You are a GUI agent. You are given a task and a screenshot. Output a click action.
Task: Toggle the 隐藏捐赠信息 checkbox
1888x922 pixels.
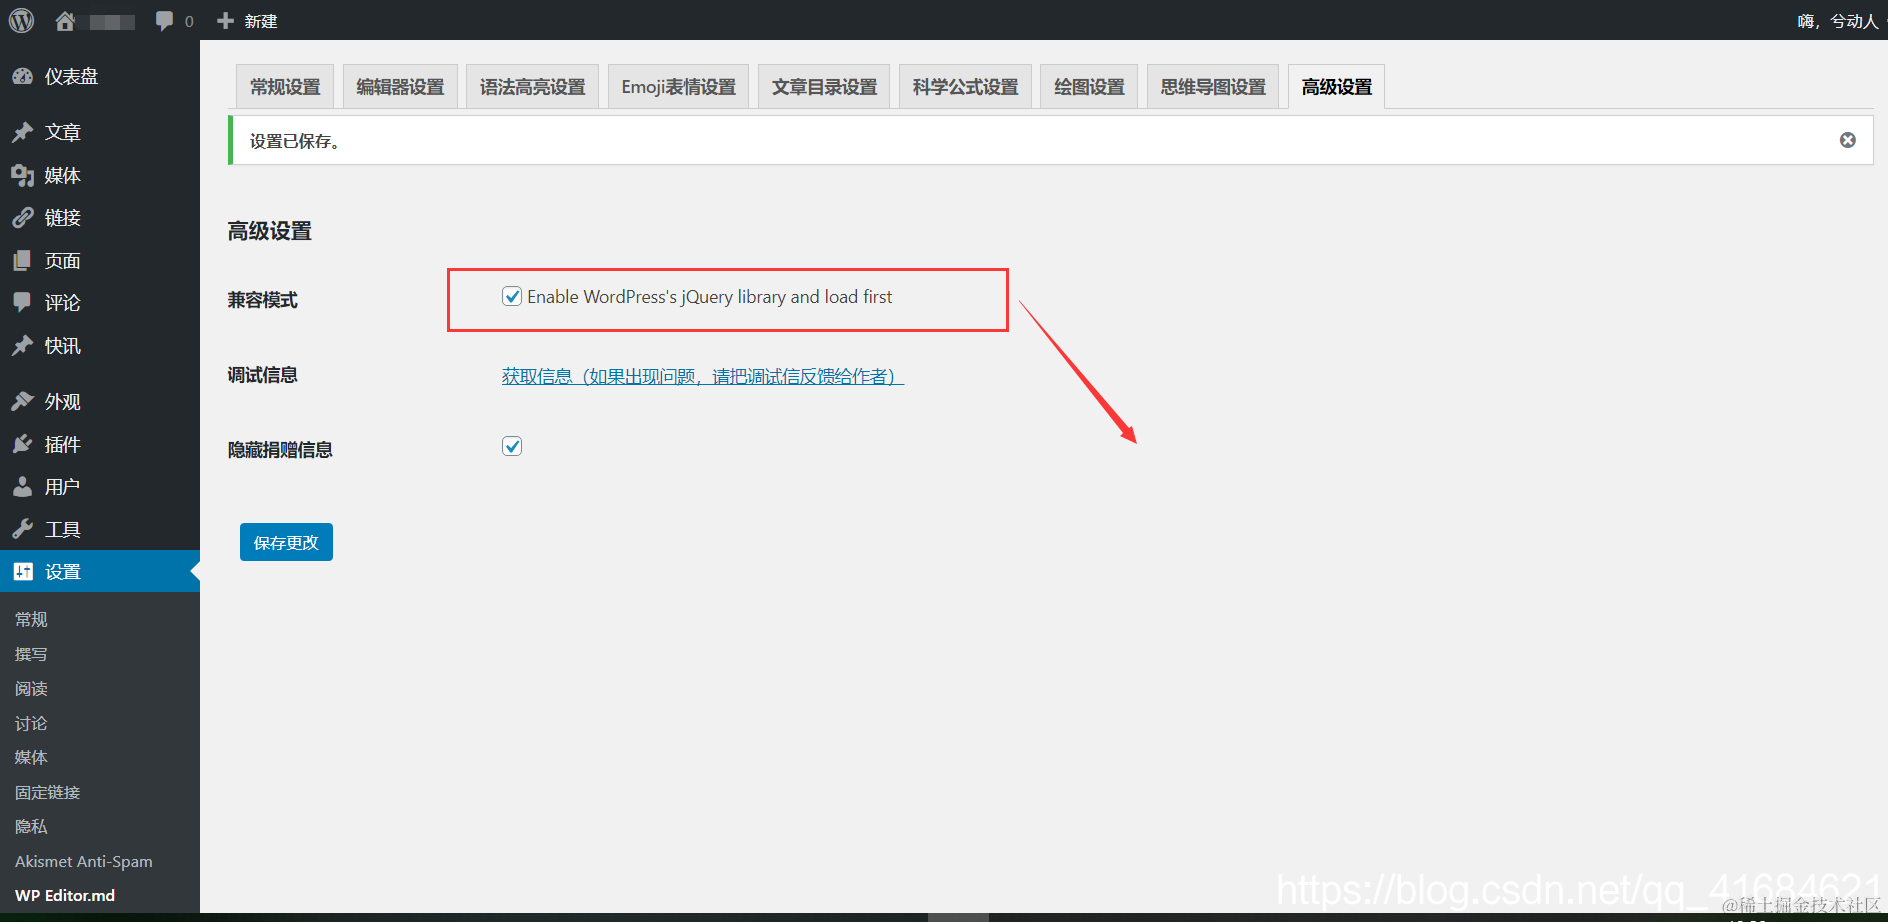coord(512,446)
